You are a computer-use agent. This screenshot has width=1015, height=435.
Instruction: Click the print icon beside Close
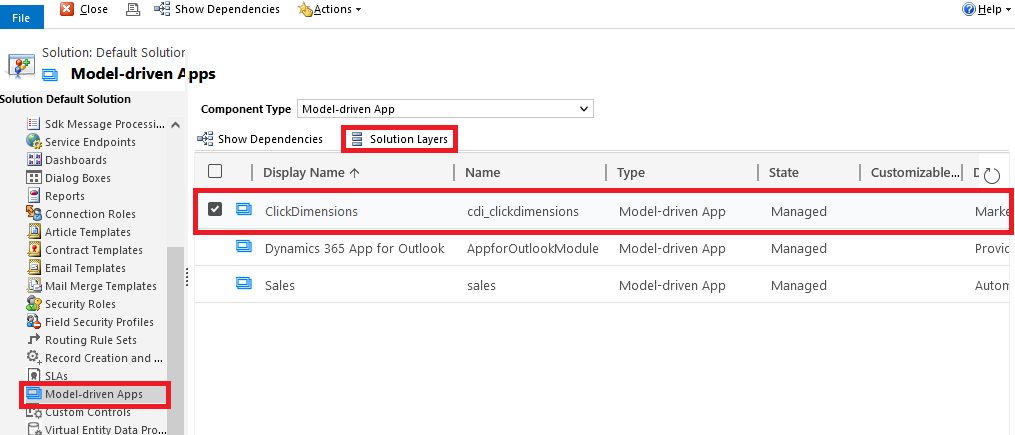[x=133, y=9]
